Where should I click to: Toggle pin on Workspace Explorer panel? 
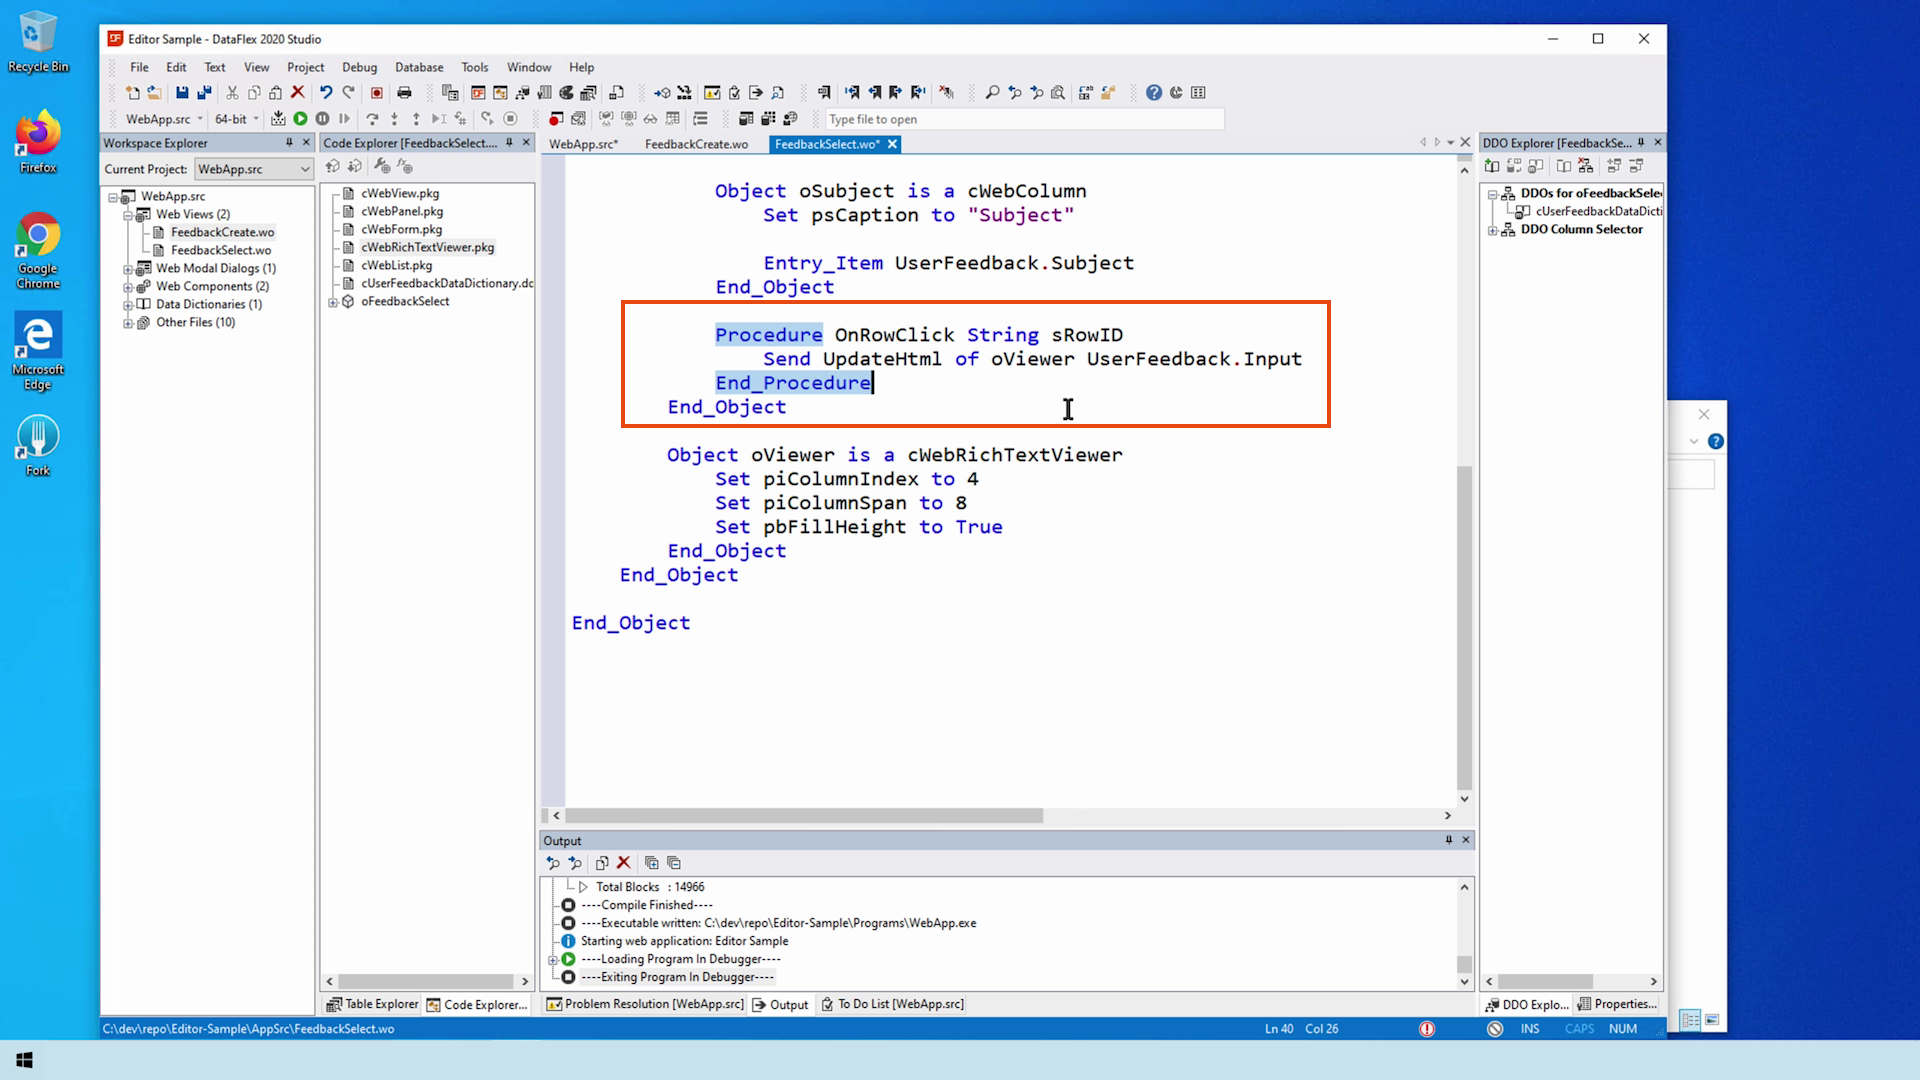pyautogui.click(x=289, y=143)
